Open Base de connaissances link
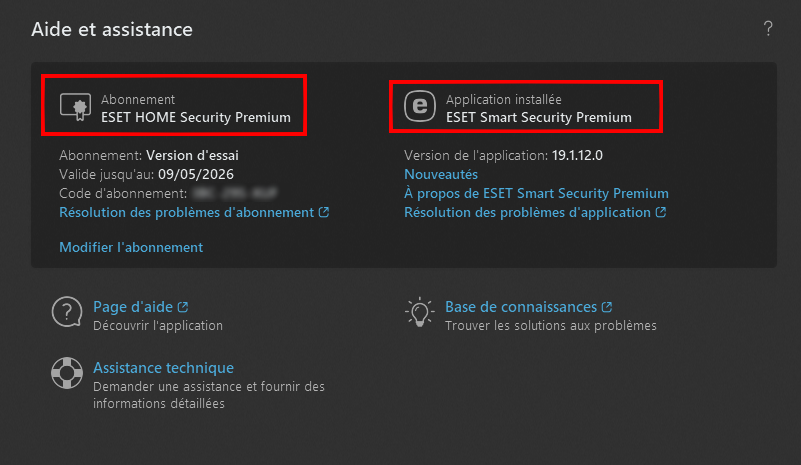 click(520, 307)
